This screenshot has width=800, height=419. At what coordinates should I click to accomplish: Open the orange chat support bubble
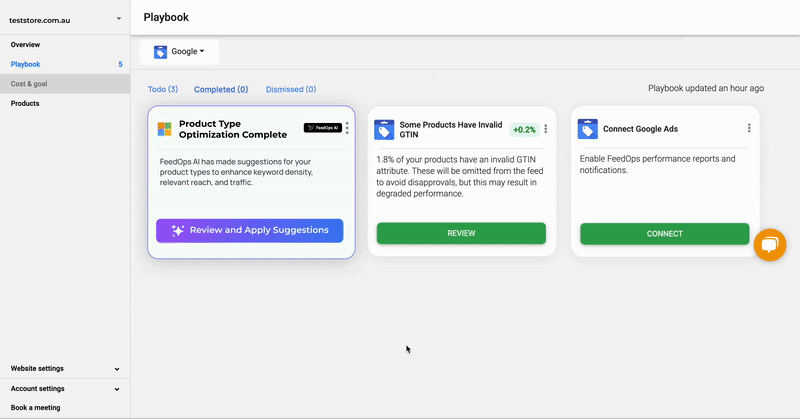click(769, 244)
